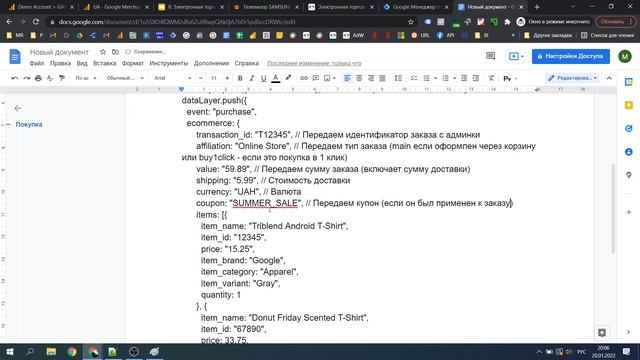Close the outline with the back arrow
Image resolution: width=640 pixels, height=360 pixels.
pyautogui.click(x=18, y=108)
